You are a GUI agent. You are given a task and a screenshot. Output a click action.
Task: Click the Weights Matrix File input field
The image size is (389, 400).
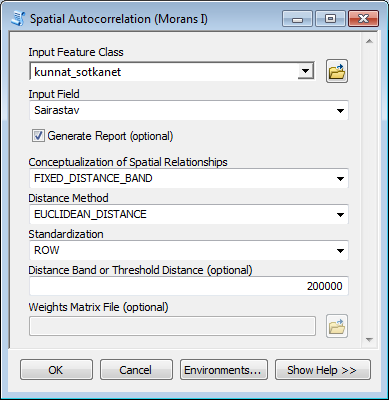pos(172,326)
